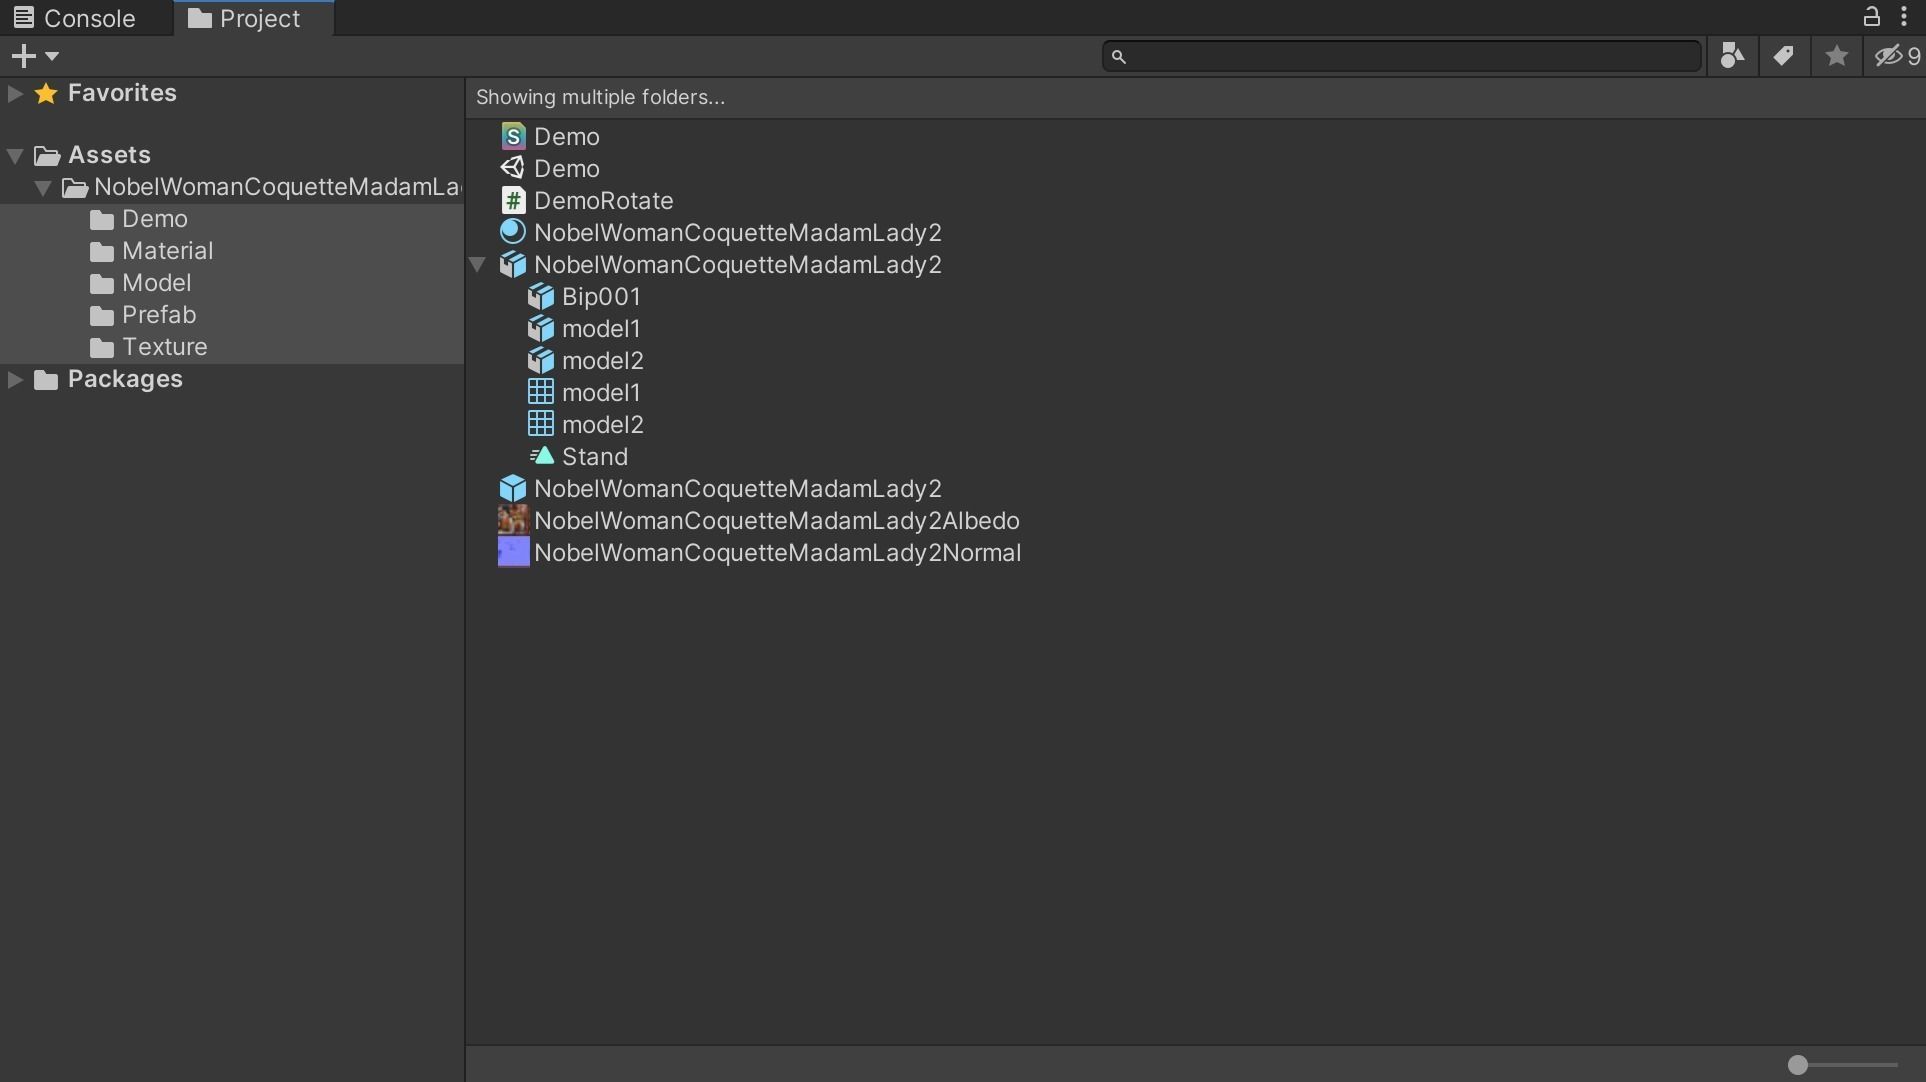Select the model1 mesh grid icon

[x=541, y=392]
